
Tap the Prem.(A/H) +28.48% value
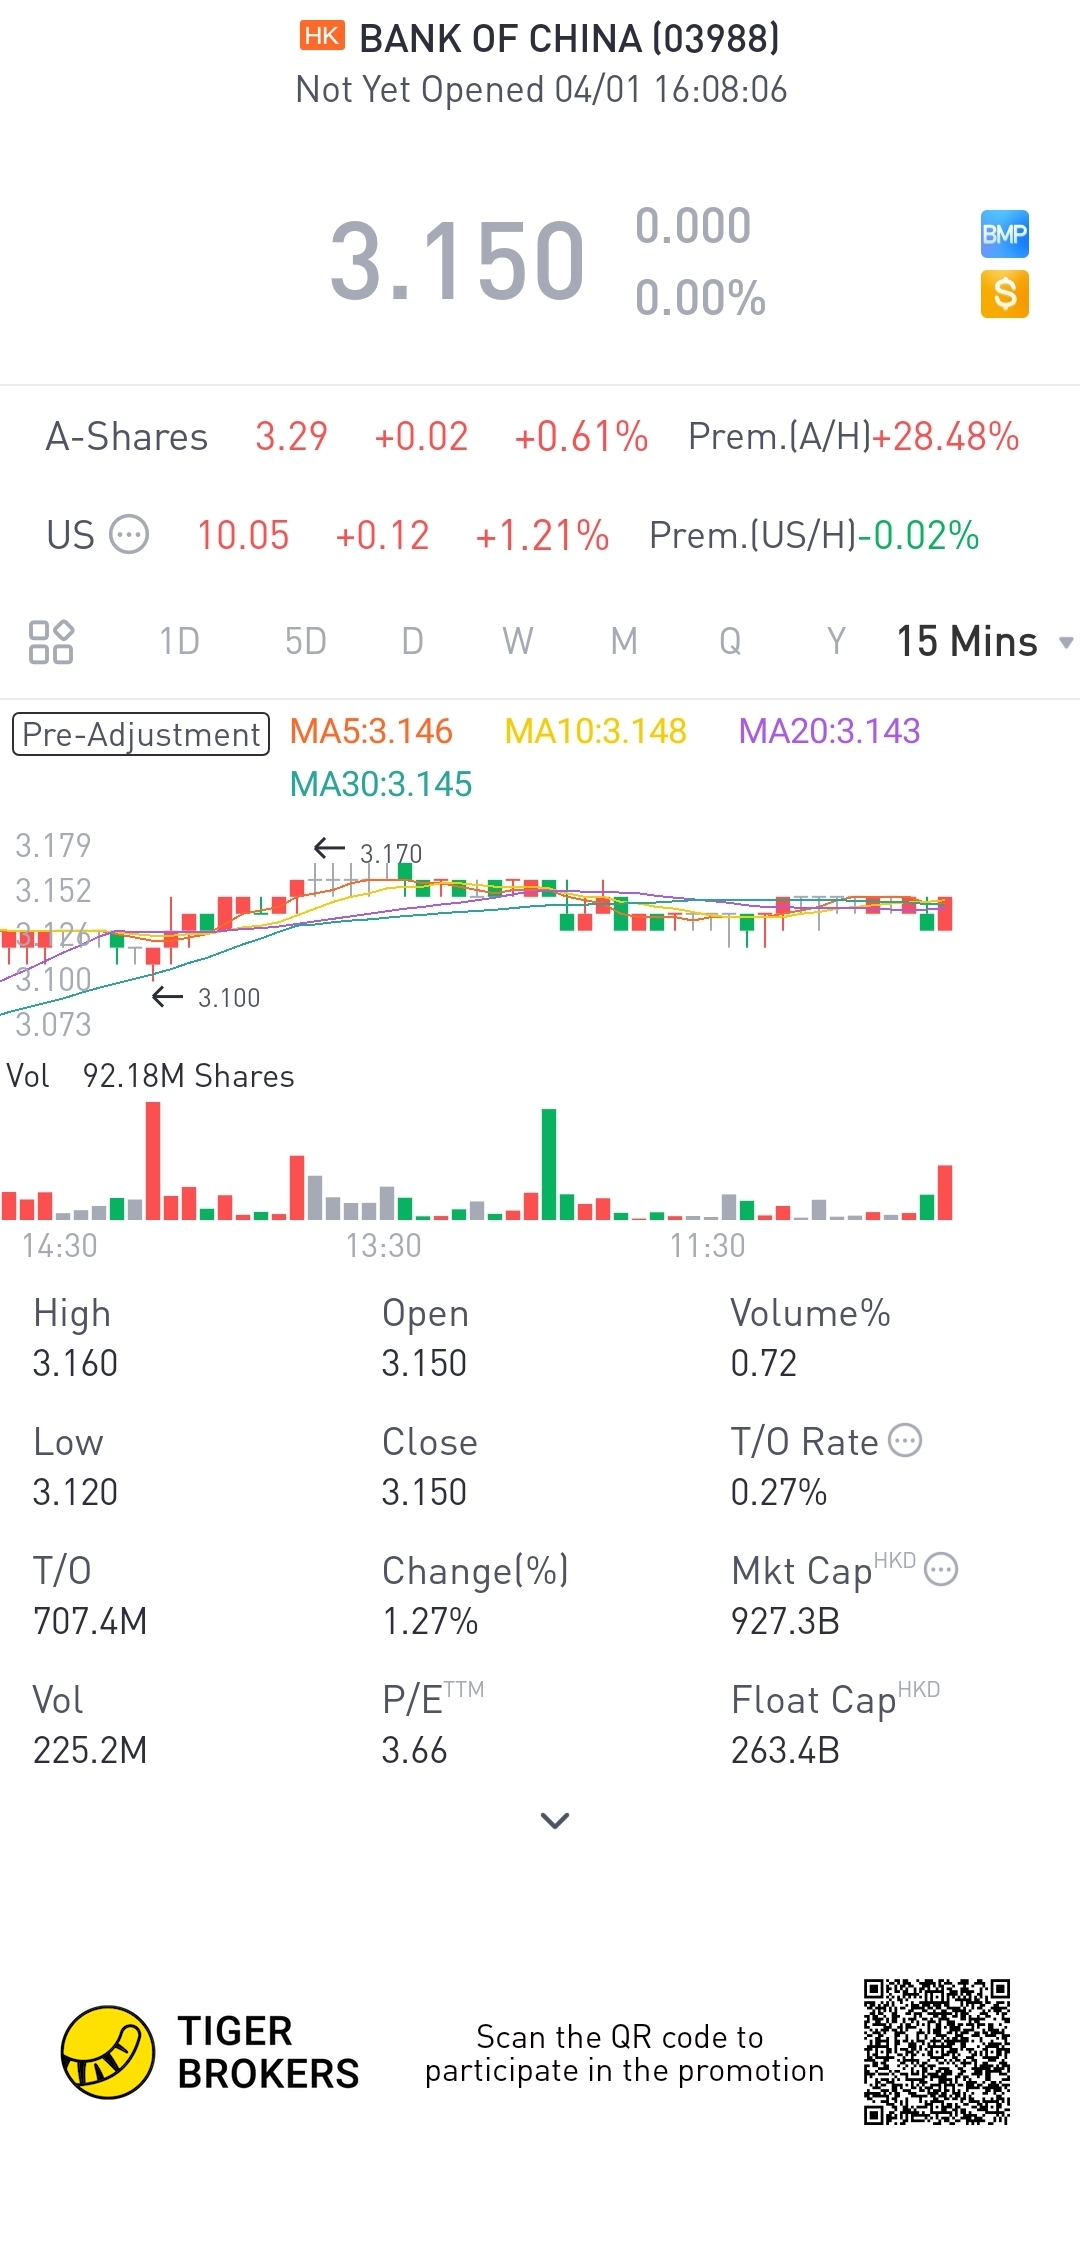tap(946, 437)
